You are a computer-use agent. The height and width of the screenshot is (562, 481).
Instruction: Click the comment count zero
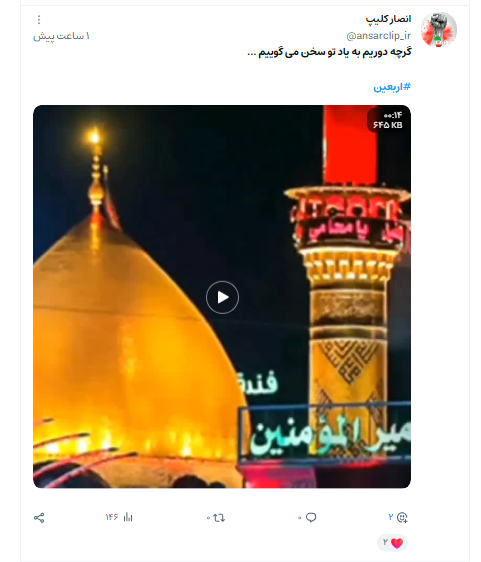[300, 518]
